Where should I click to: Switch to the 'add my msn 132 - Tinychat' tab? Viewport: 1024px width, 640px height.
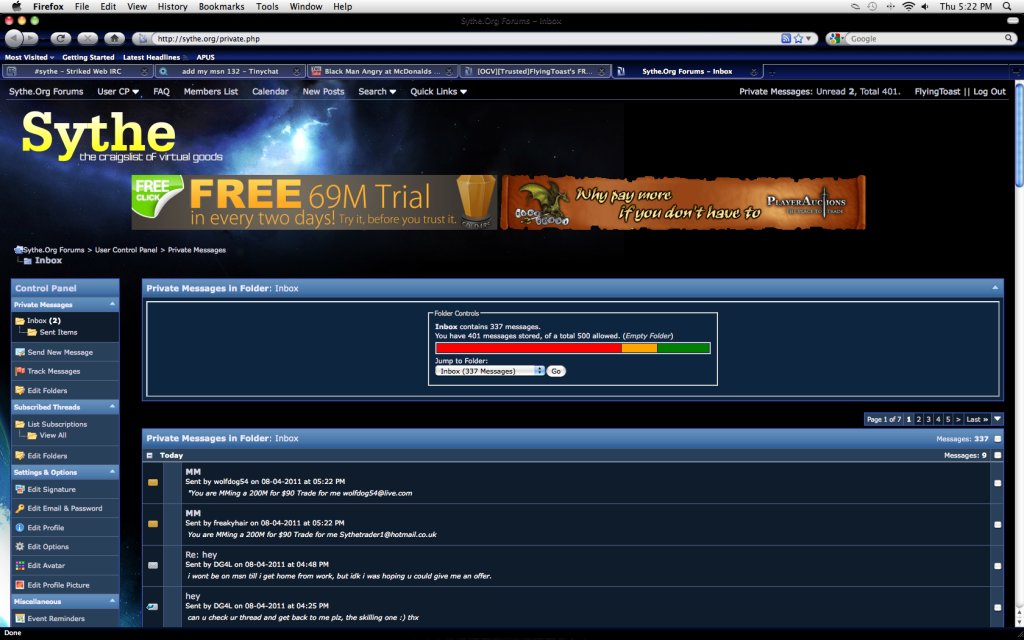[231, 72]
